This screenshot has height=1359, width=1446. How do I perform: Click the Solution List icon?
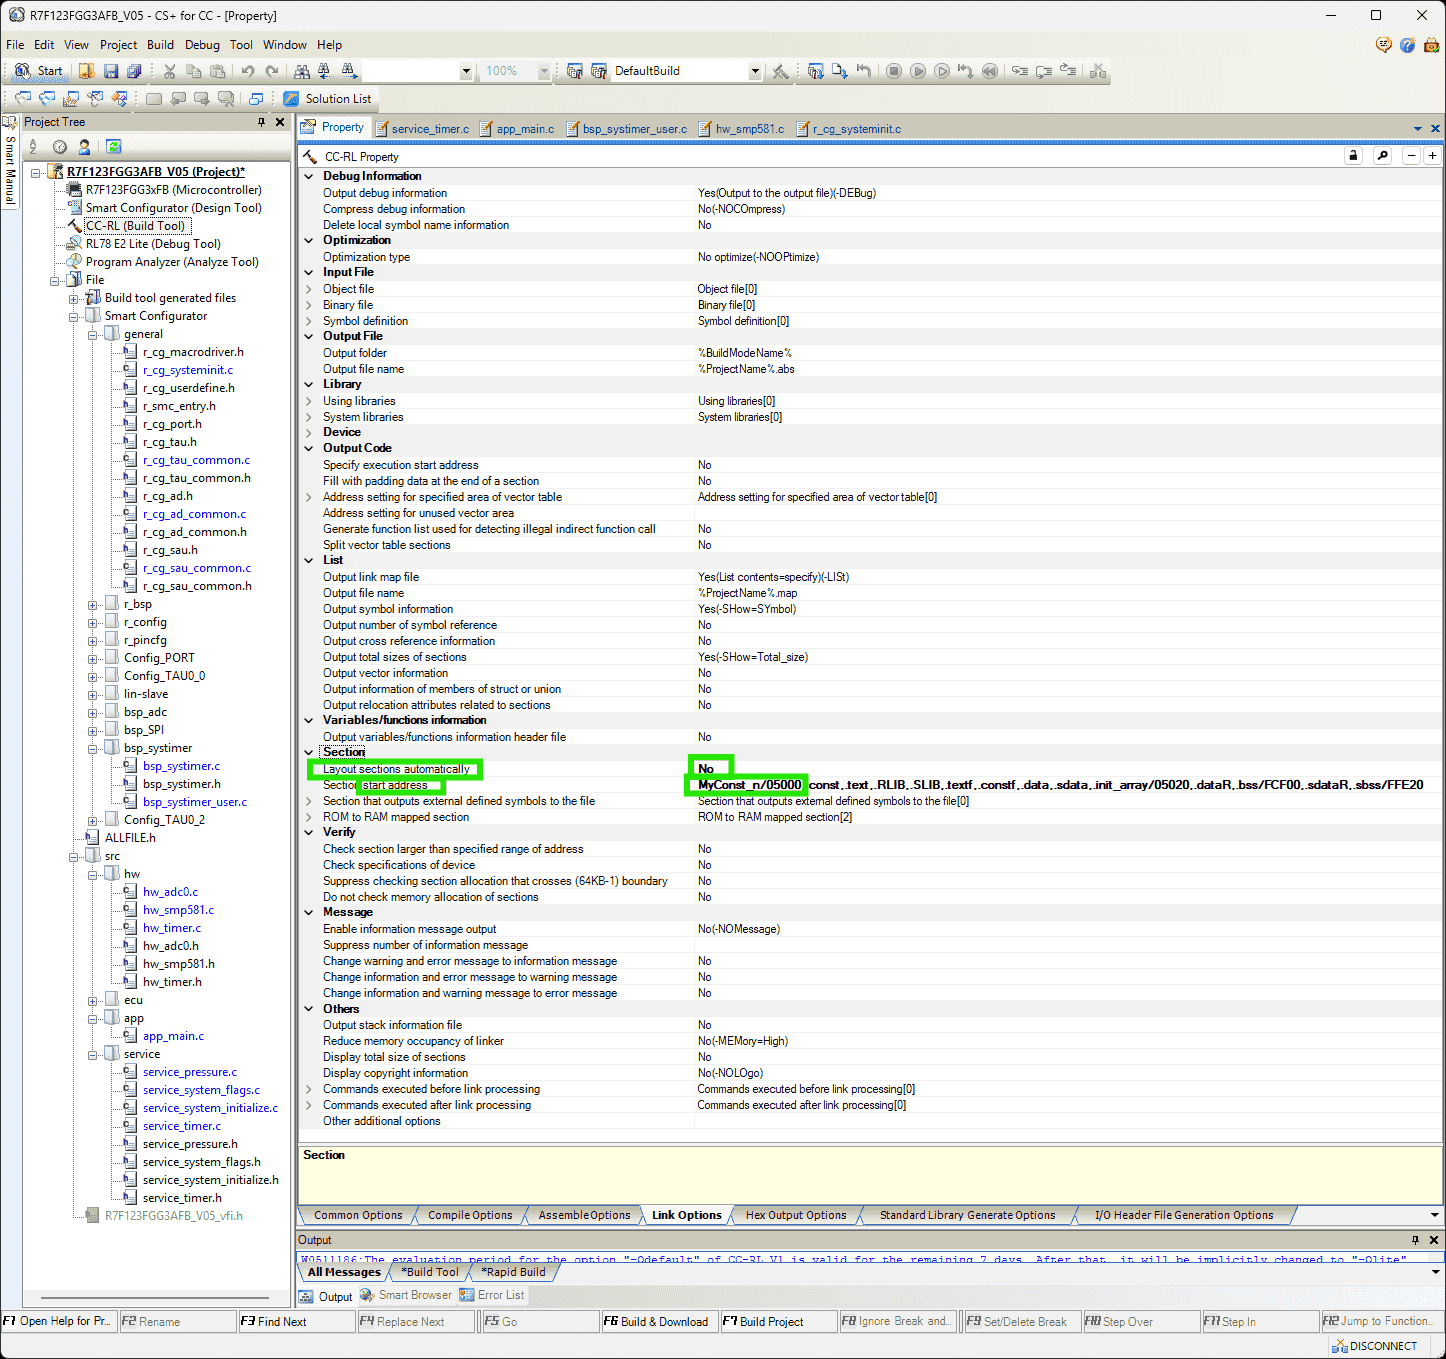pos(291,99)
